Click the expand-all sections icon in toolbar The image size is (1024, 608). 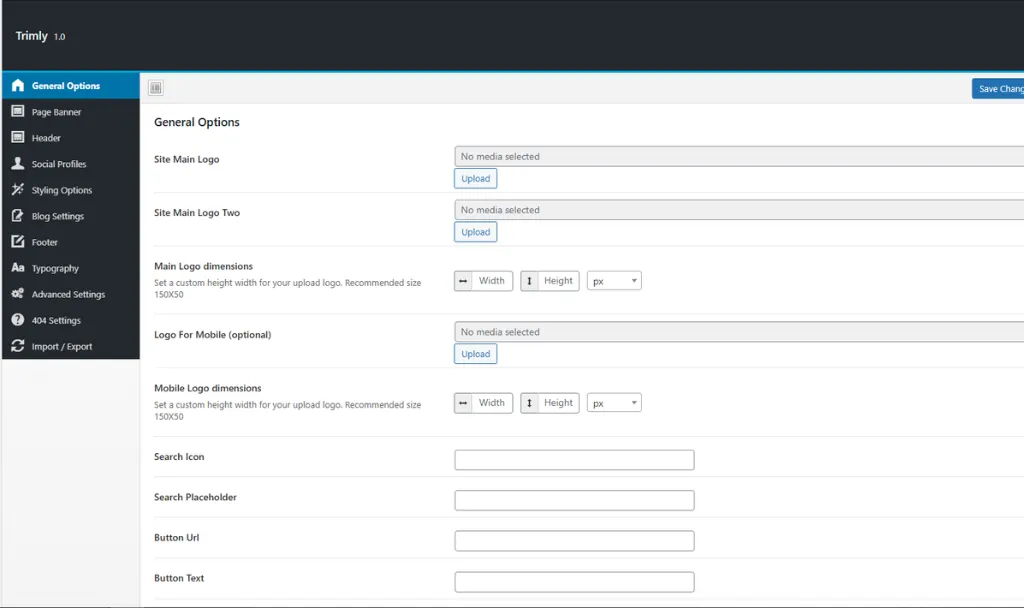tap(155, 88)
